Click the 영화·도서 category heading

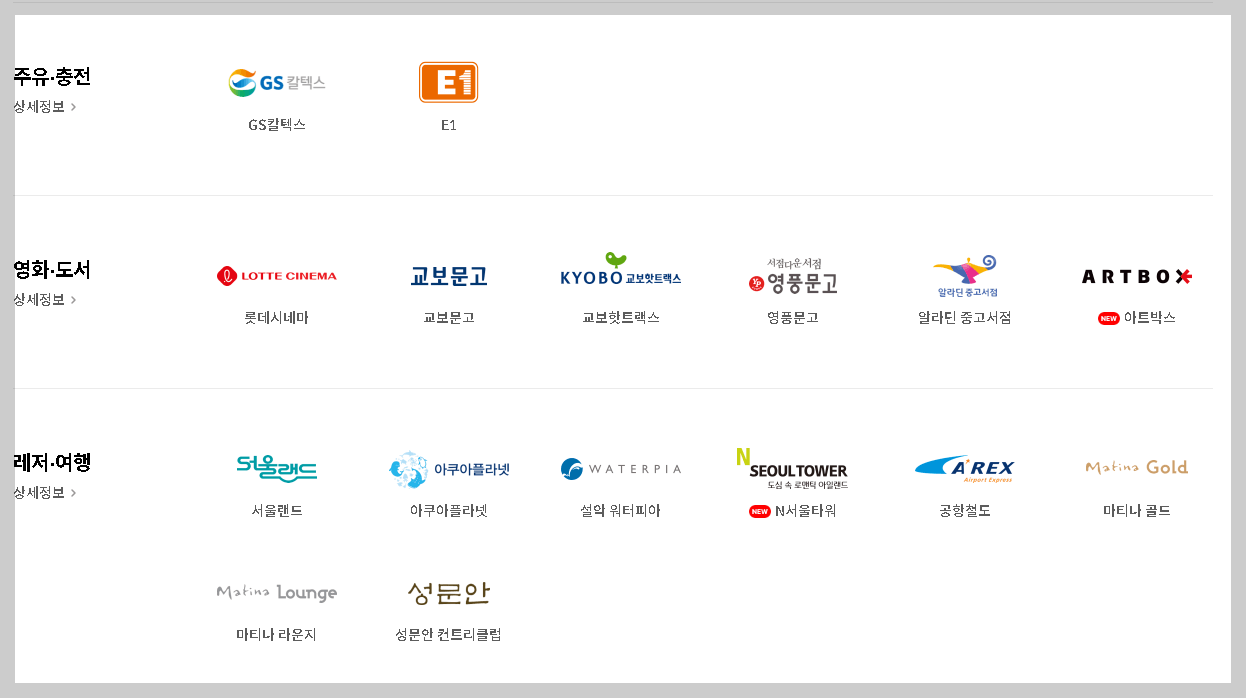pos(52,270)
